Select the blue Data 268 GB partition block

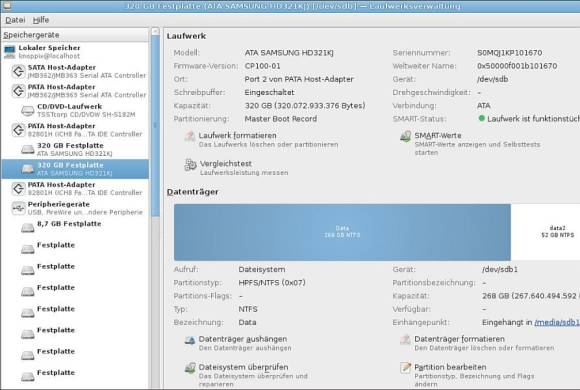(x=342, y=232)
